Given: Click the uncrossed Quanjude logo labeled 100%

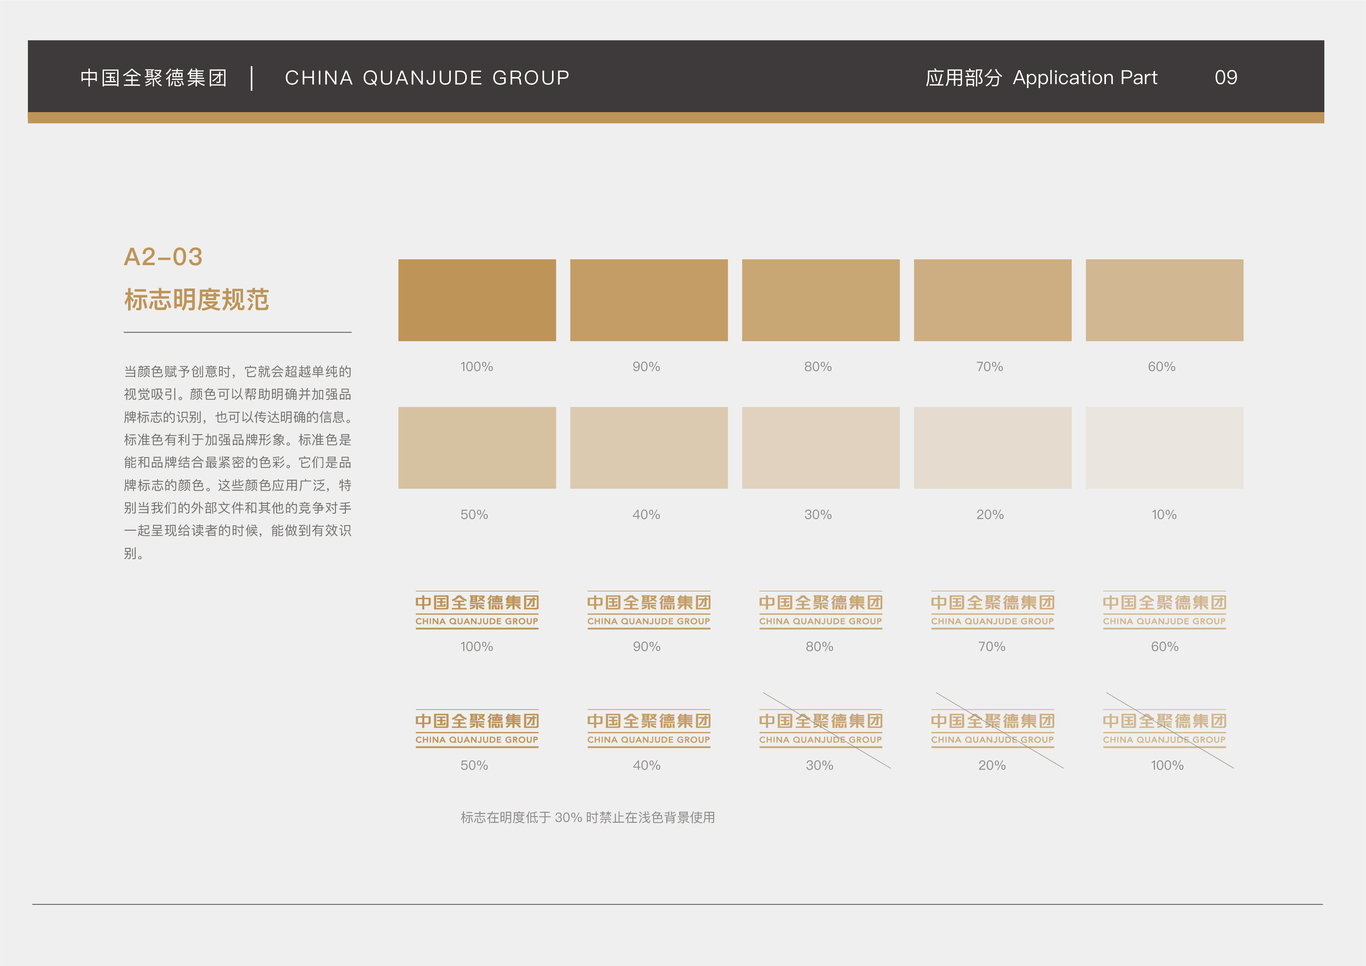Looking at the screenshot, I should click(x=477, y=610).
